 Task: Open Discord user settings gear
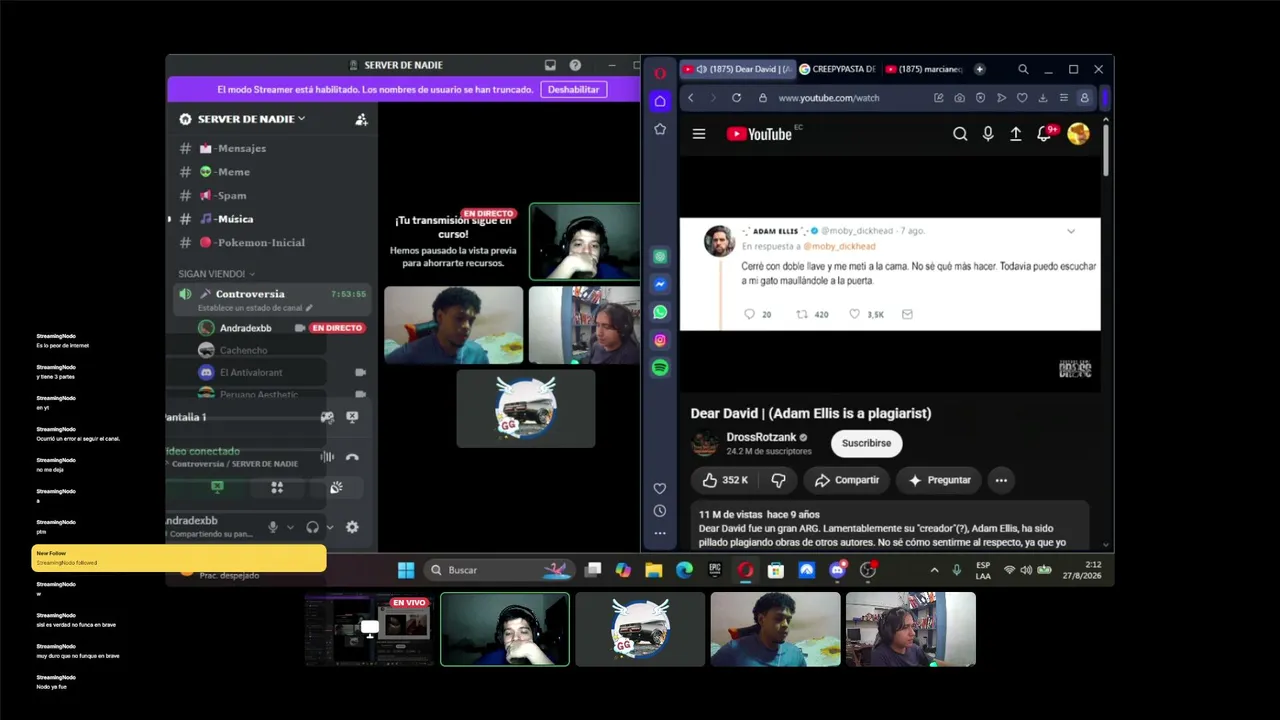352,527
